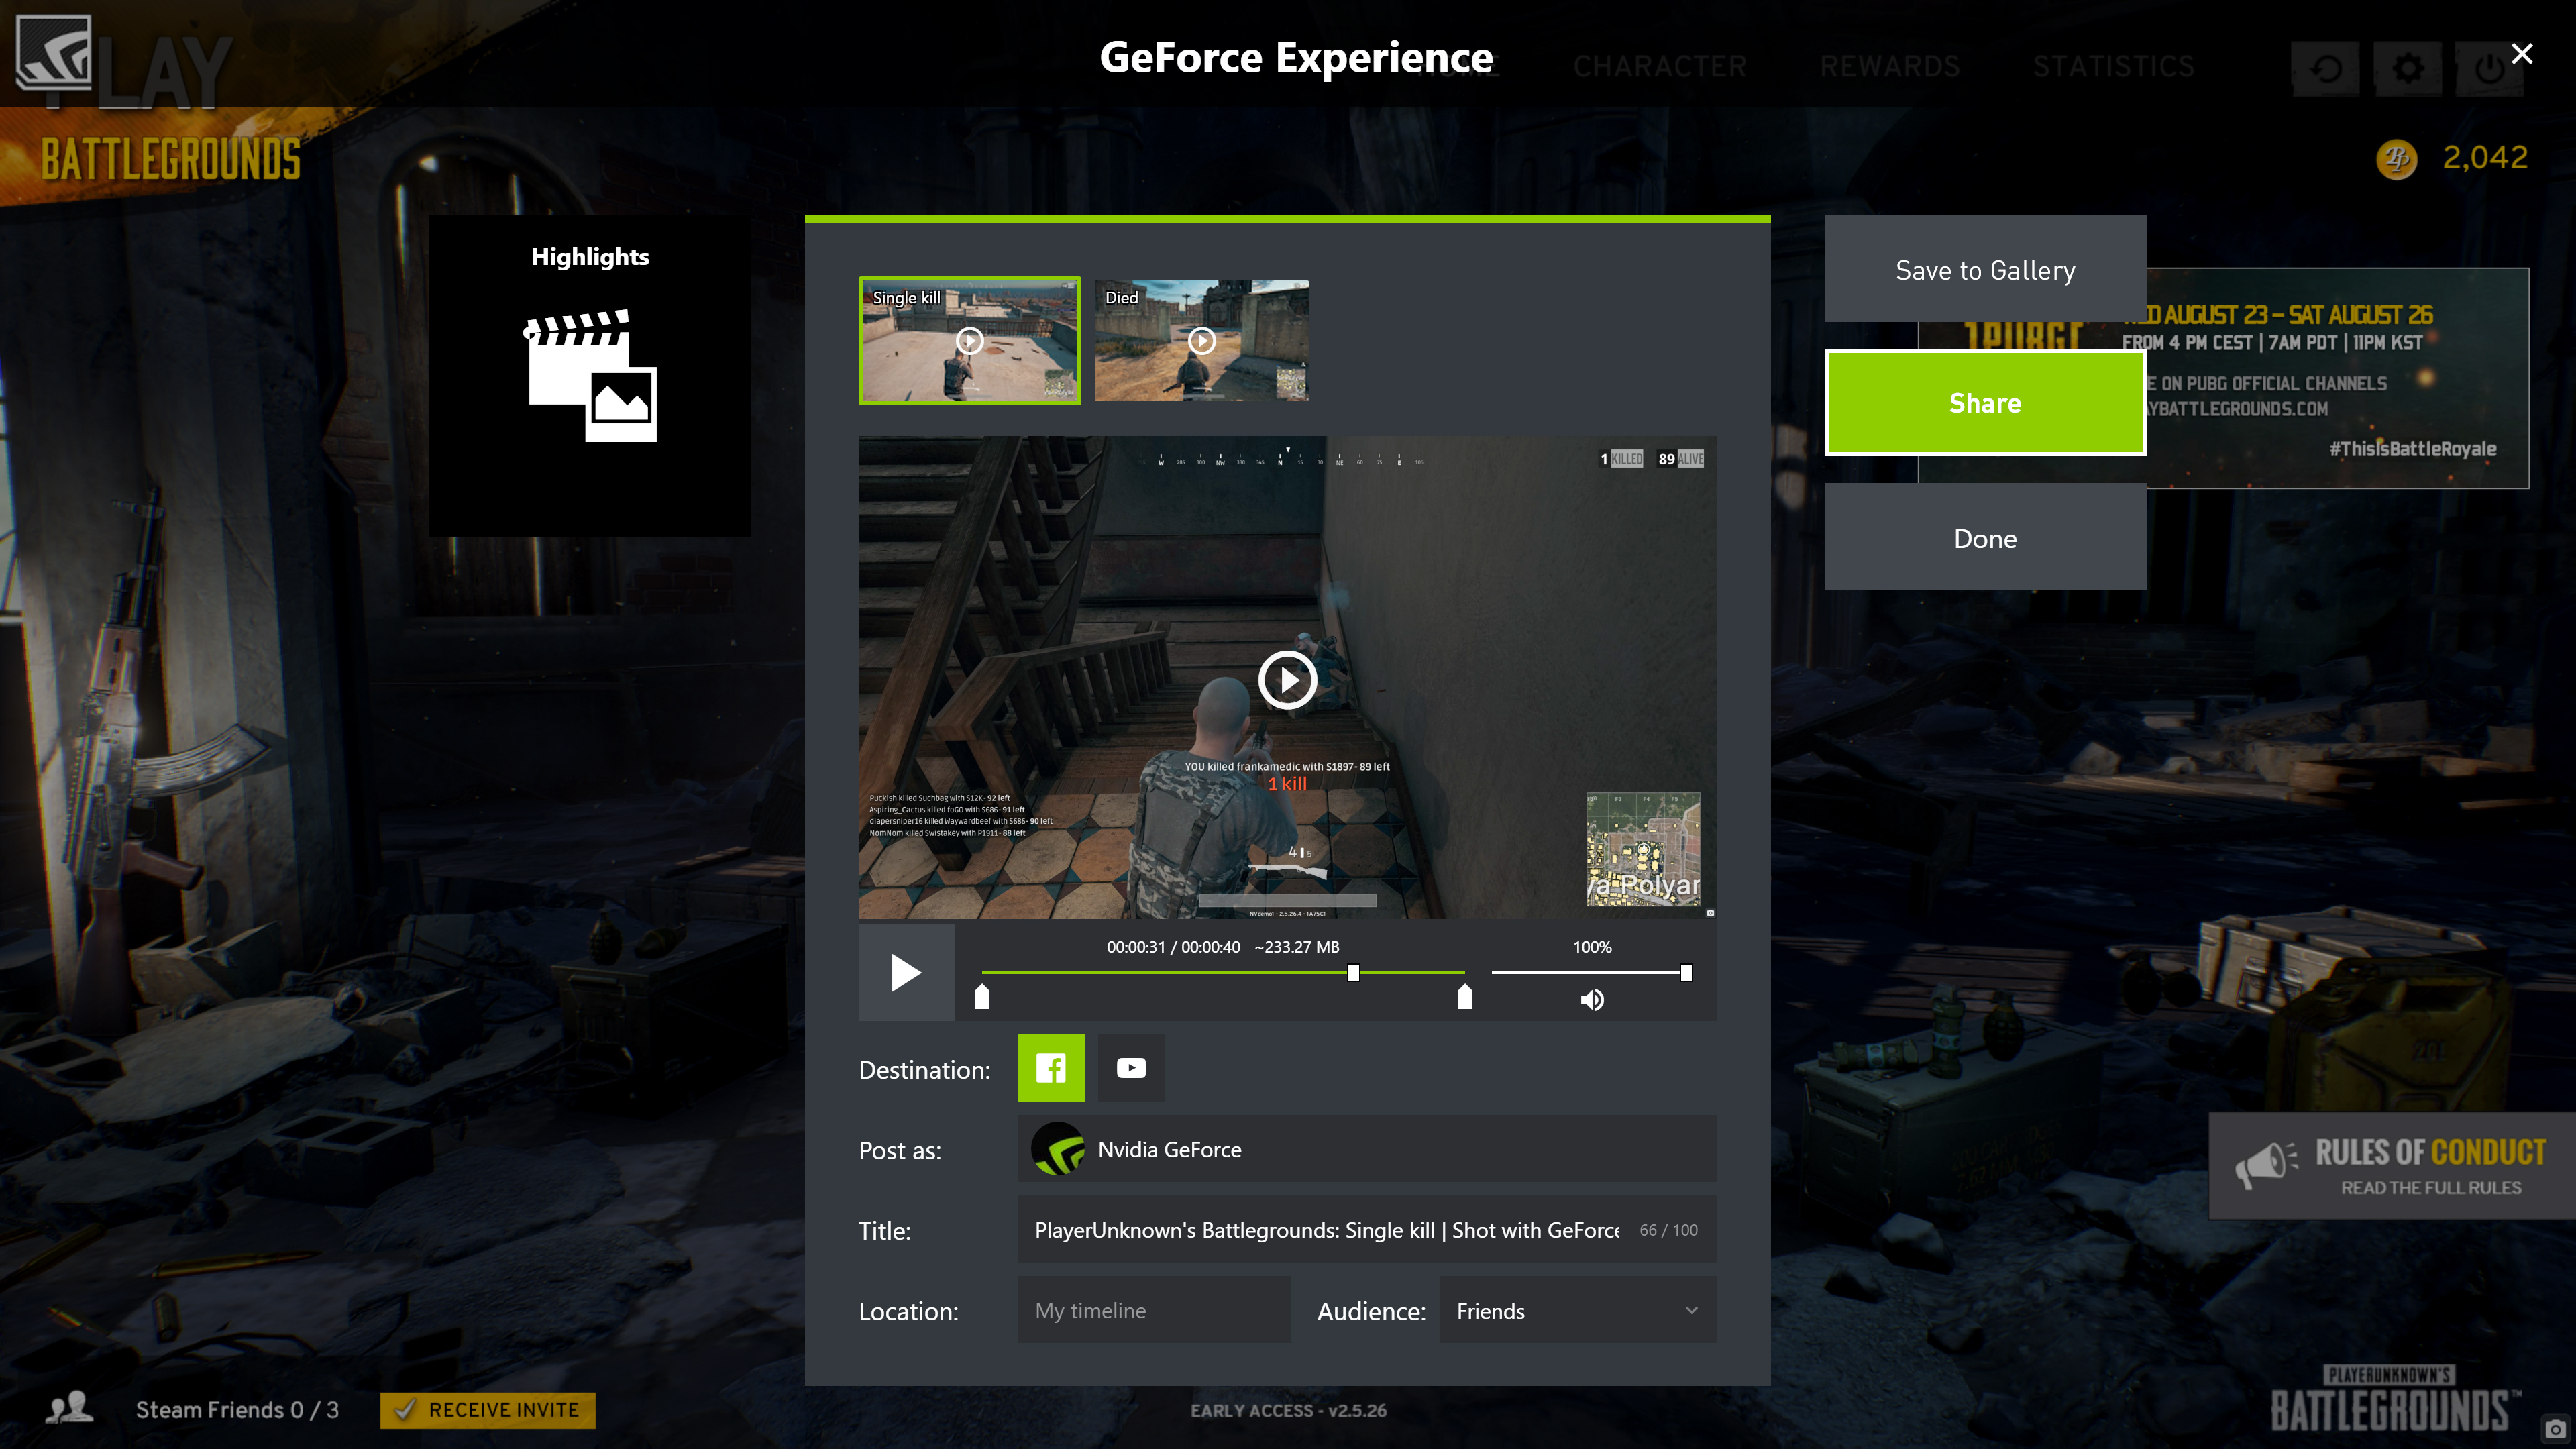This screenshot has width=2576, height=1449.
Task: Select the Died highlight thumbnail
Action: point(1203,339)
